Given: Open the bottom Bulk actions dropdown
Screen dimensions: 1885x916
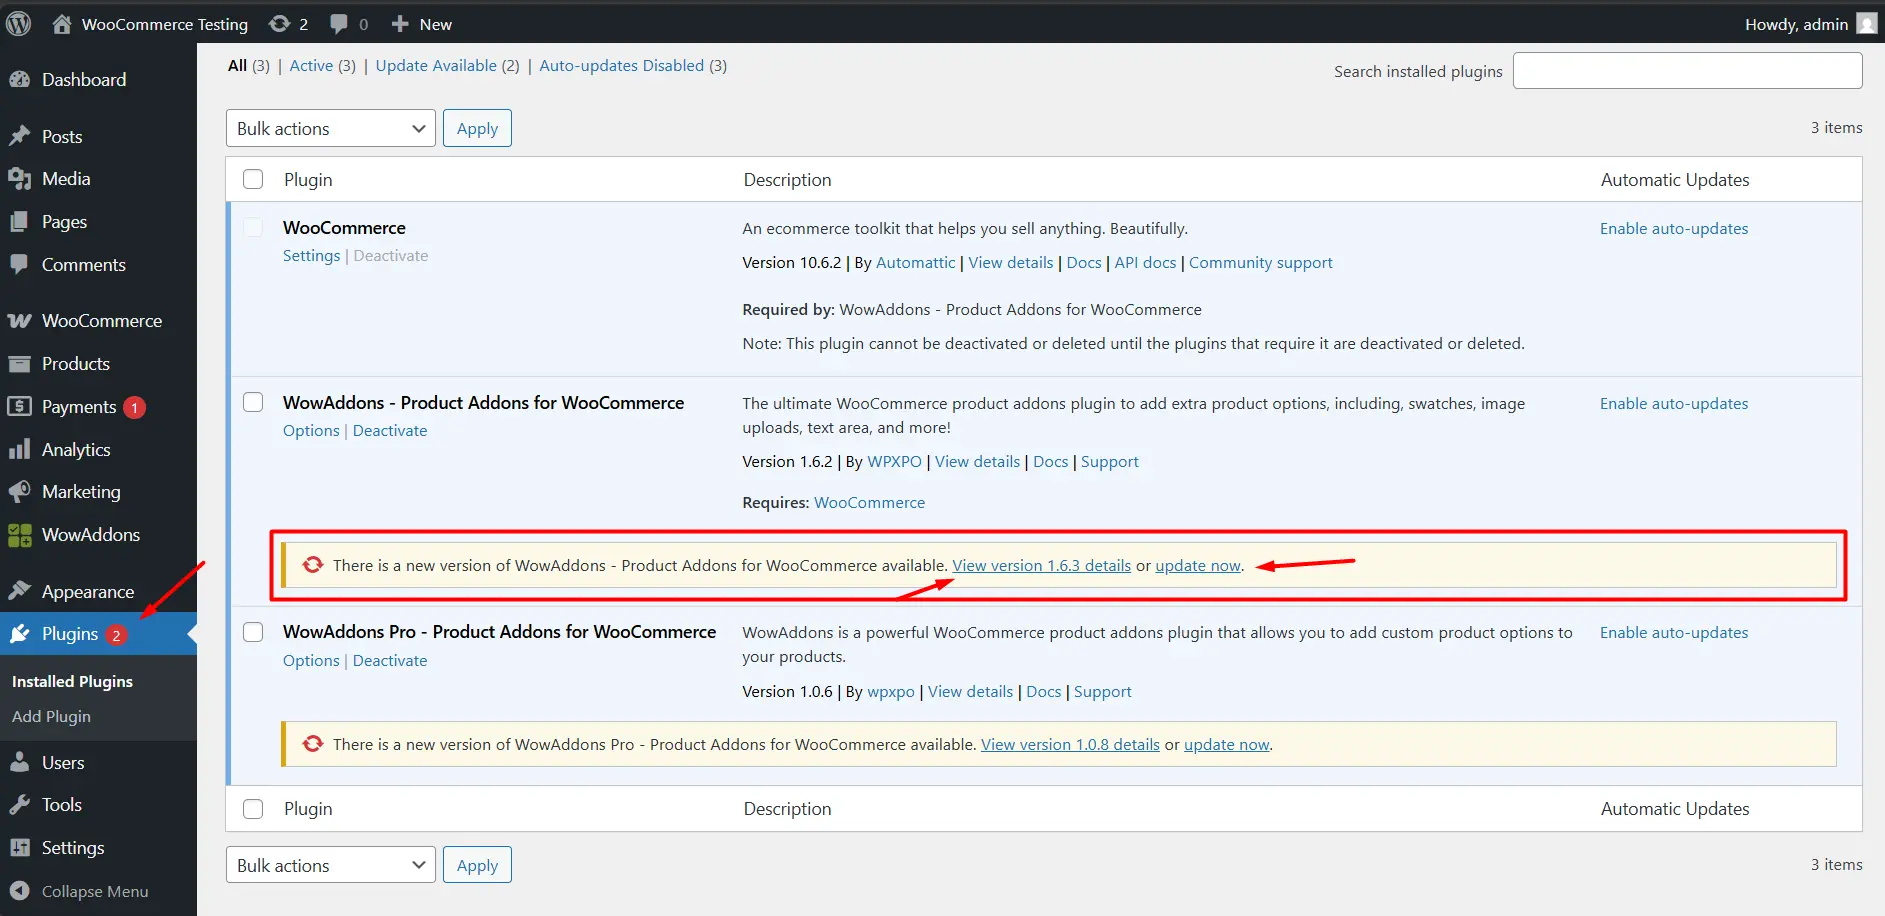Looking at the screenshot, I should coord(329,864).
